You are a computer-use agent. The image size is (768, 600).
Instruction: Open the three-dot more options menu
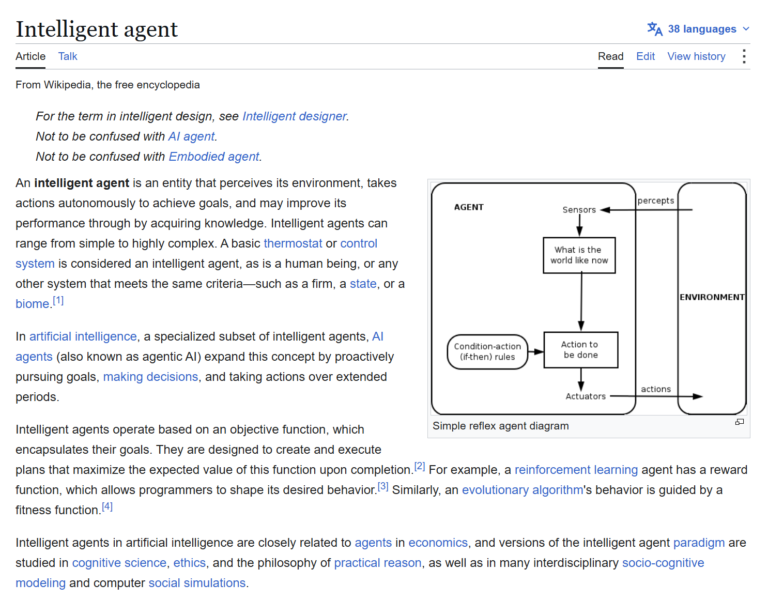click(x=744, y=56)
